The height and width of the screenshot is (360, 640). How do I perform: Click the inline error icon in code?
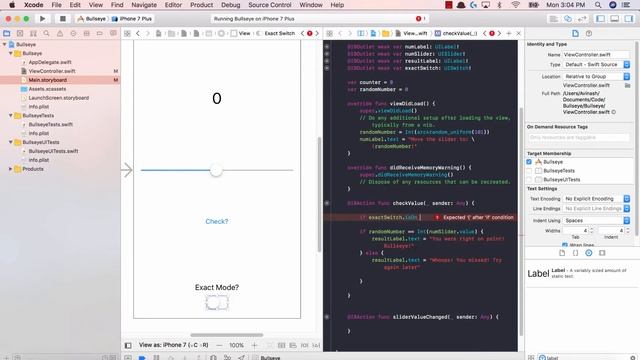click(437, 218)
